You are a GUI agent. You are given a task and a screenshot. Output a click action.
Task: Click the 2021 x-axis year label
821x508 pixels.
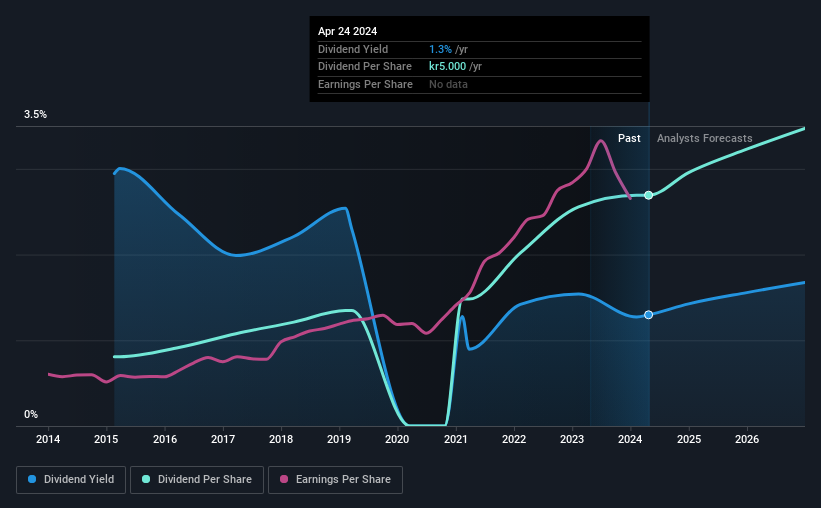456,439
